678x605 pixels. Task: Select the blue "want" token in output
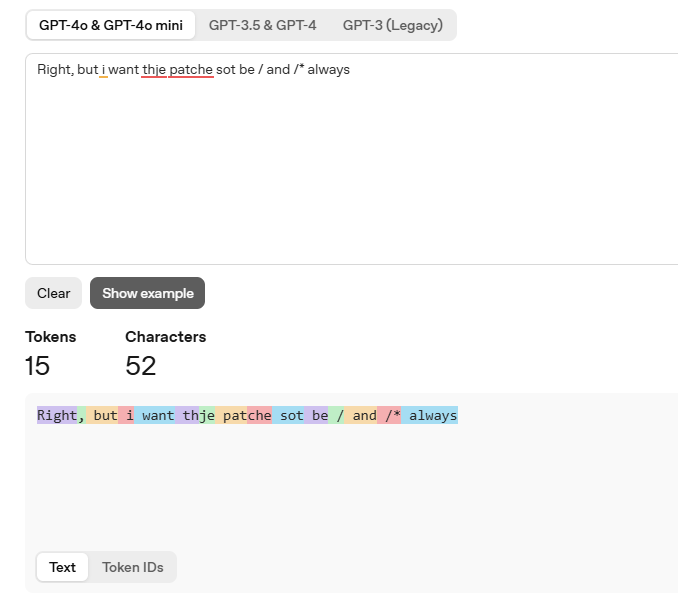coord(156,415)
